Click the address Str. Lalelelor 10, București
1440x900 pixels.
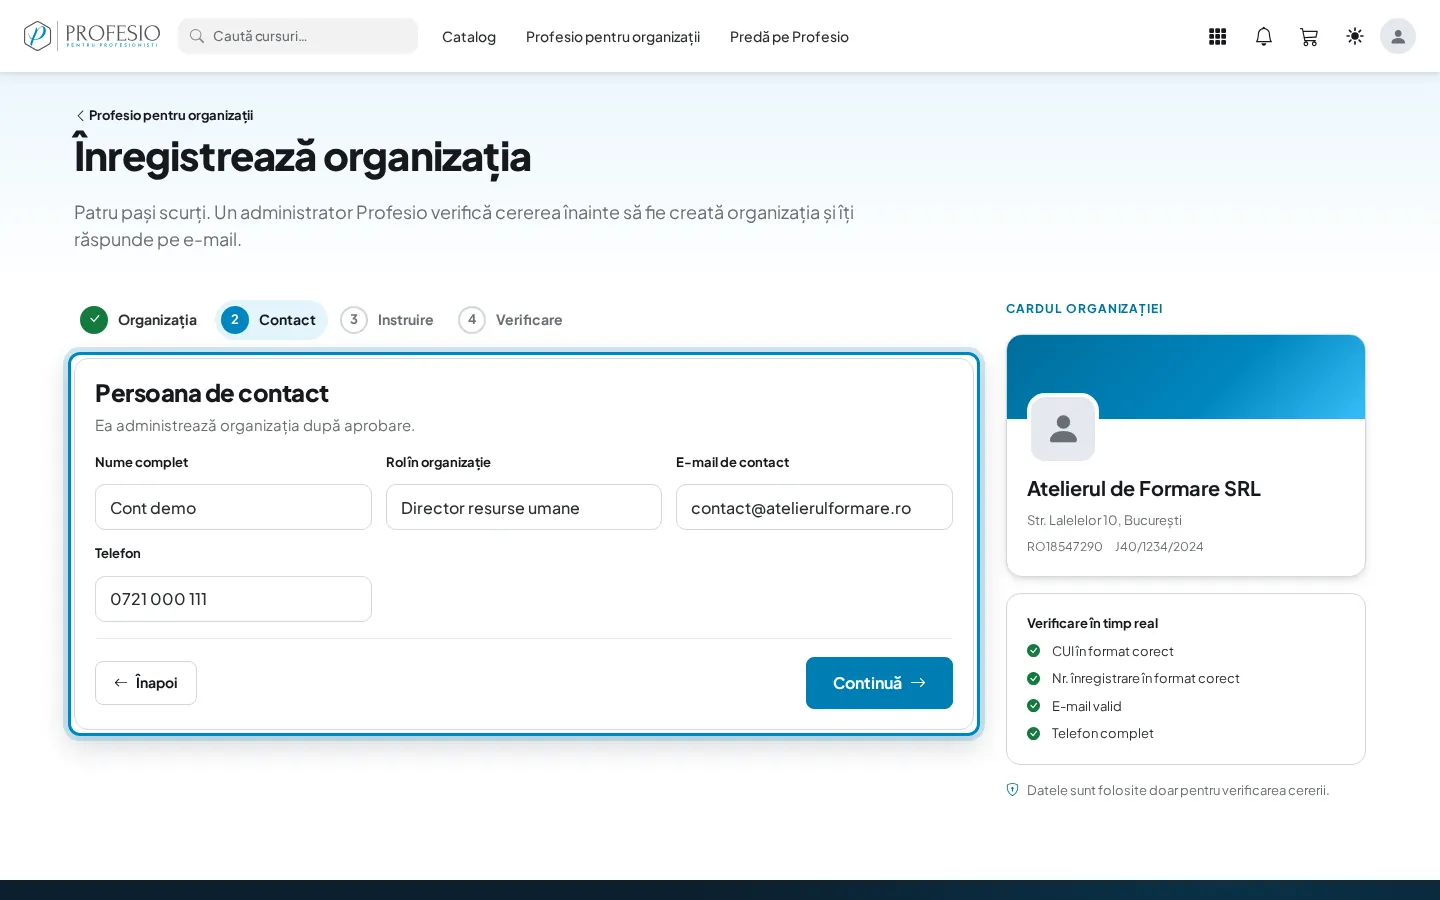pyautogui.click(x=1104, y=520)
